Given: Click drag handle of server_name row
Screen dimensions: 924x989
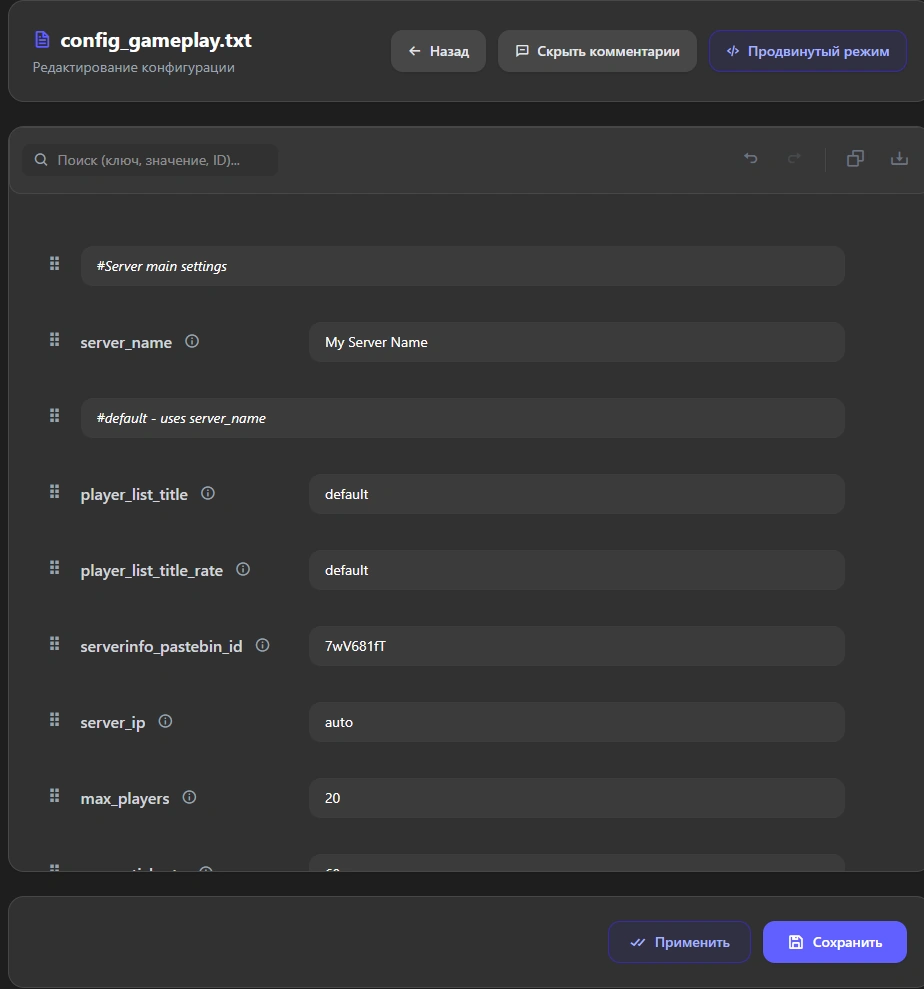Looking at the screenshot, I should point(55,340).
